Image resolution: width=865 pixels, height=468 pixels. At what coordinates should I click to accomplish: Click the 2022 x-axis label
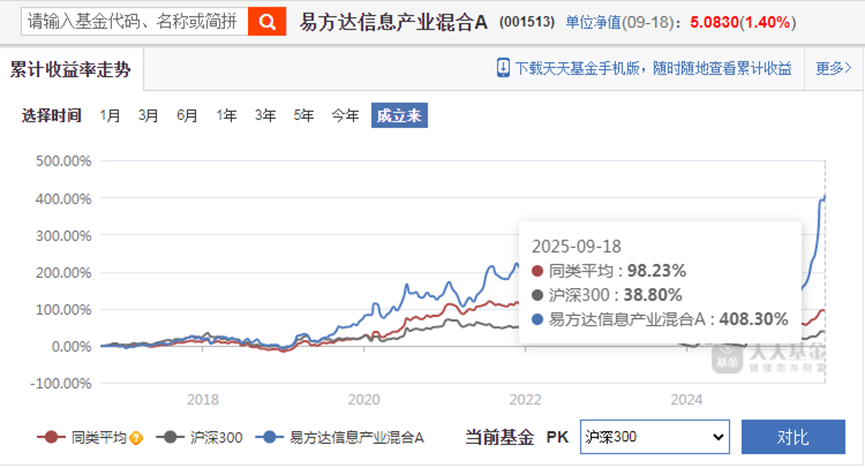coord(525,400)
